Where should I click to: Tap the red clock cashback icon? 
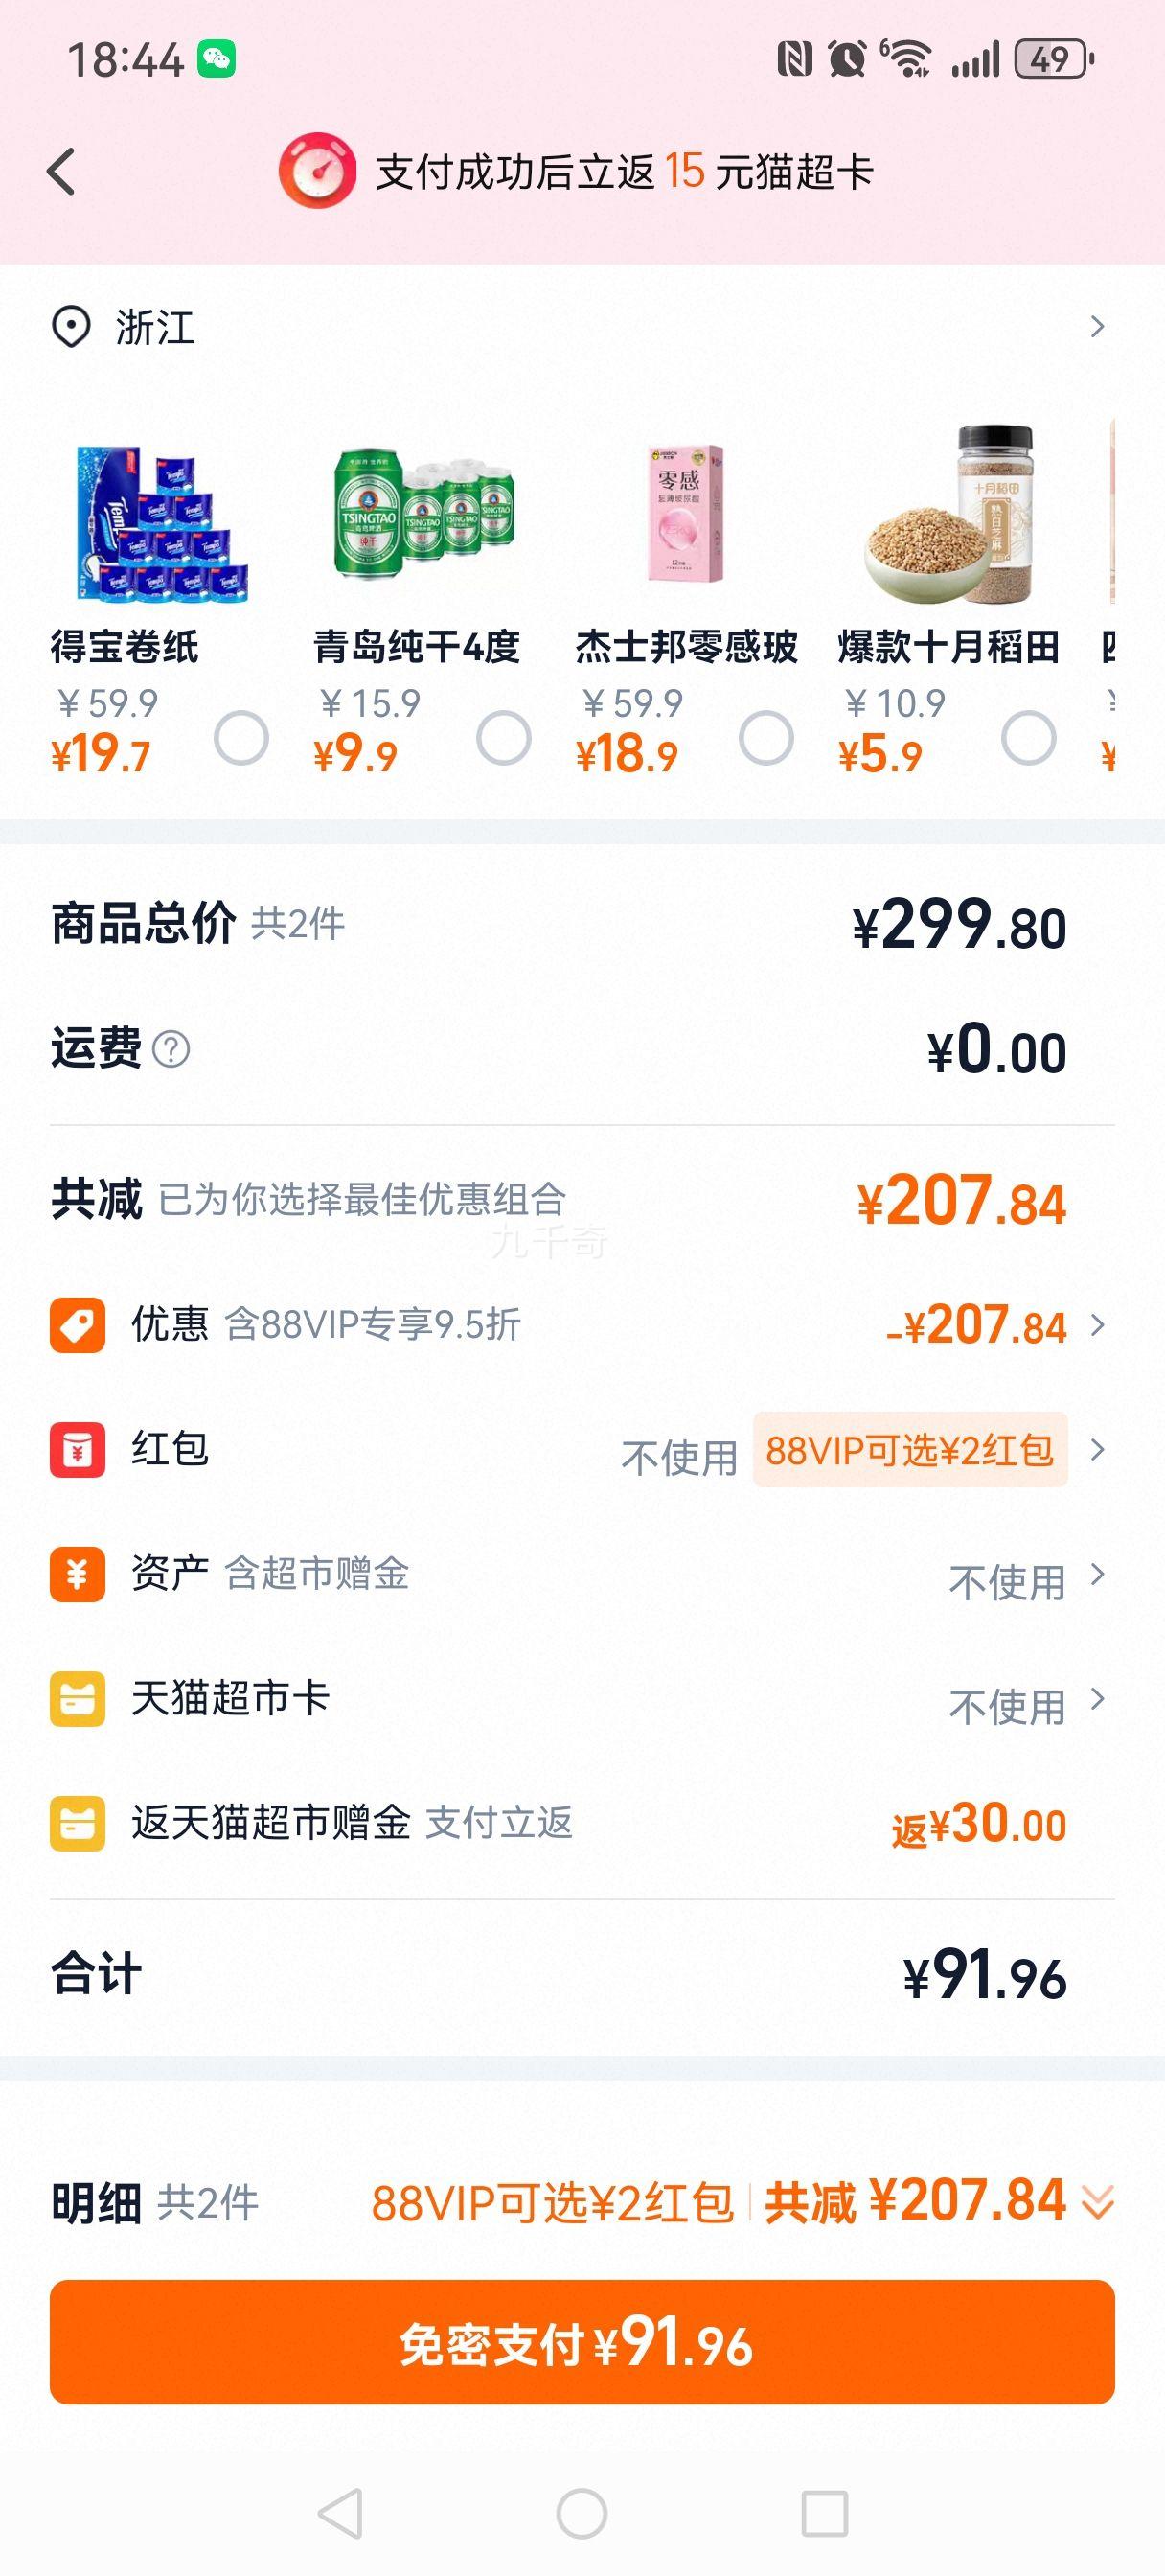317,171
